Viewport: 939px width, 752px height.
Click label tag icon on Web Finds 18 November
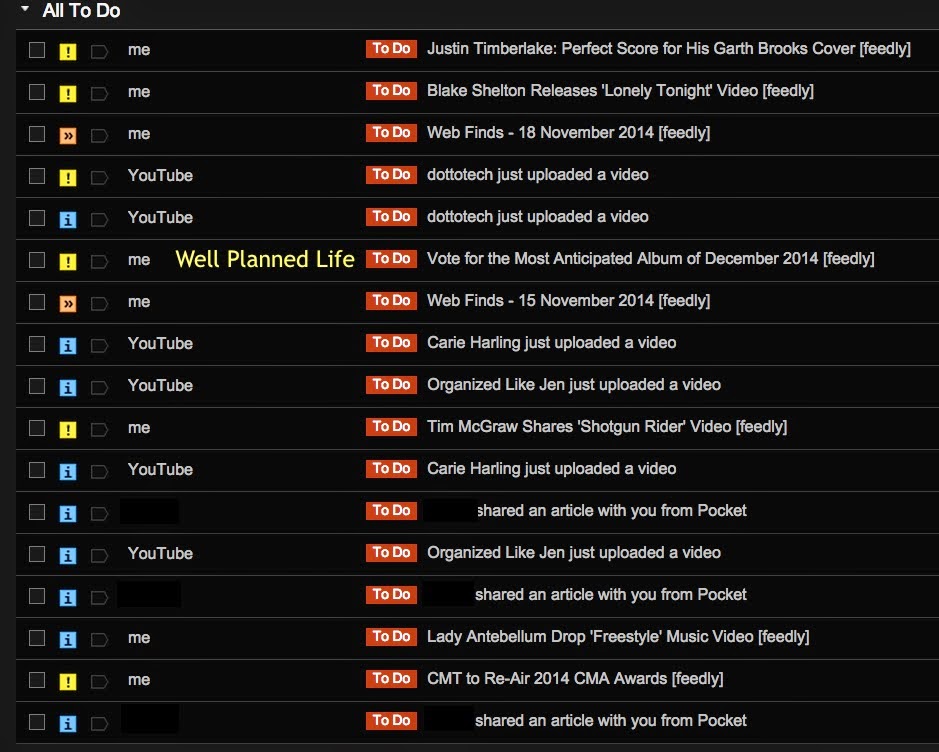98,134
